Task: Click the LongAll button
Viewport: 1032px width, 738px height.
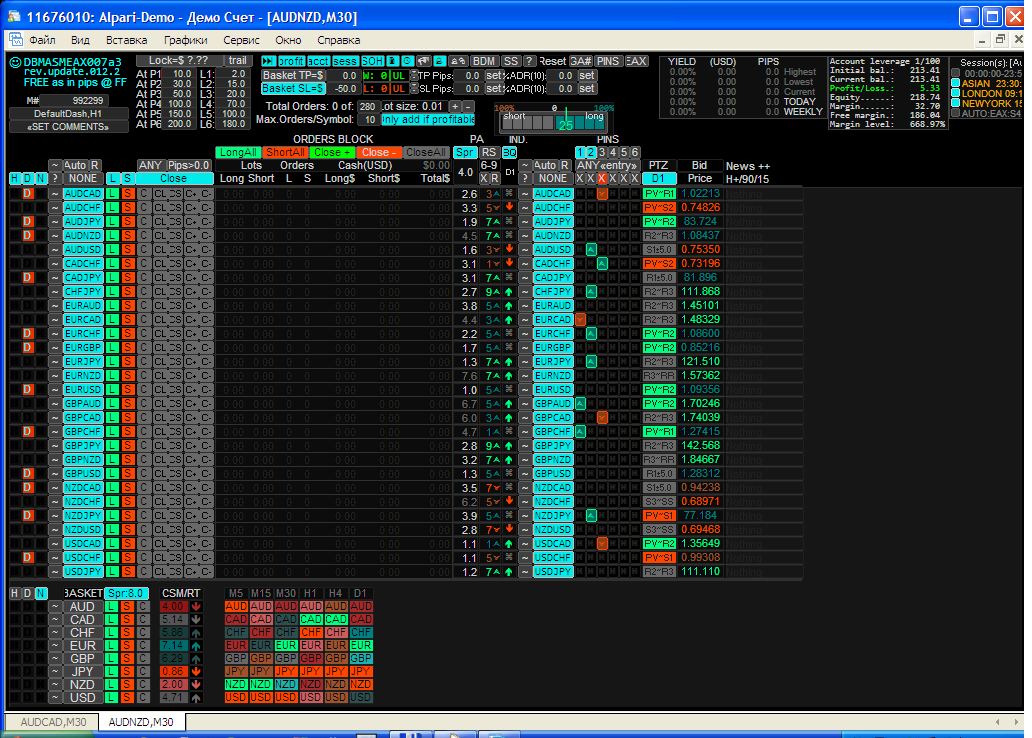Action: click(238, 152)
